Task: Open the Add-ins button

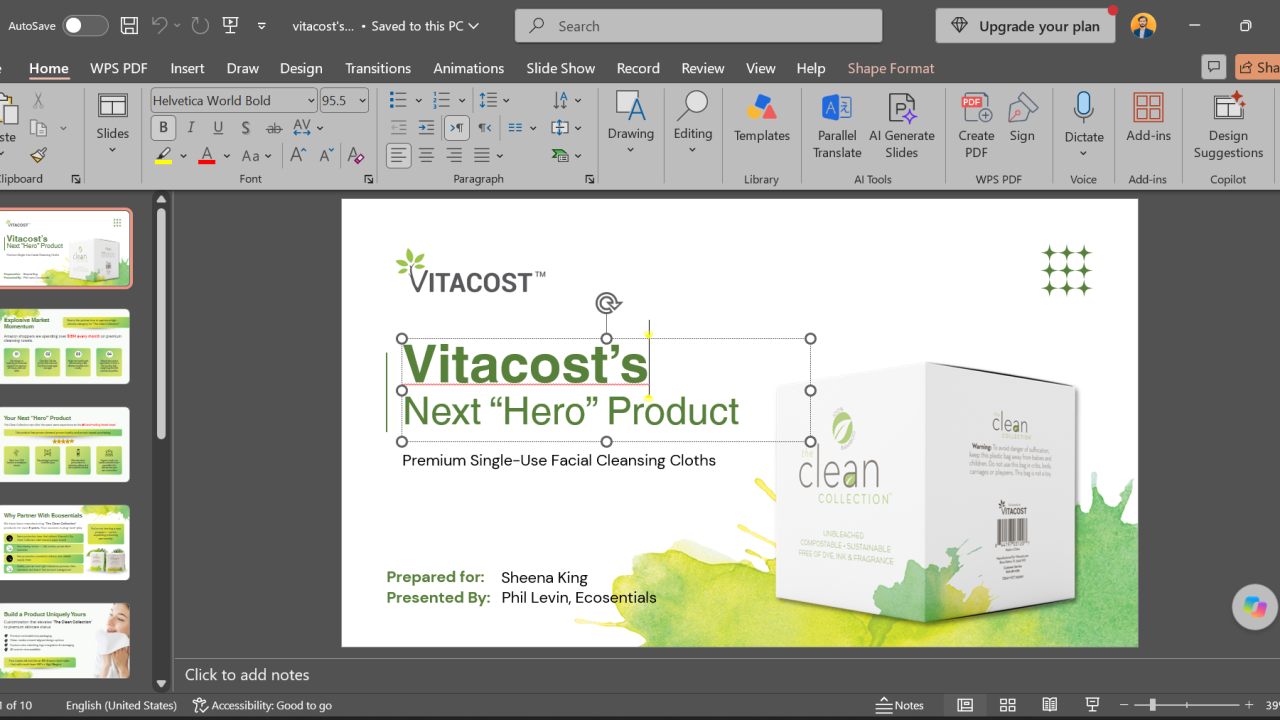Action: pyautogui.click(x=1148, y=118)
